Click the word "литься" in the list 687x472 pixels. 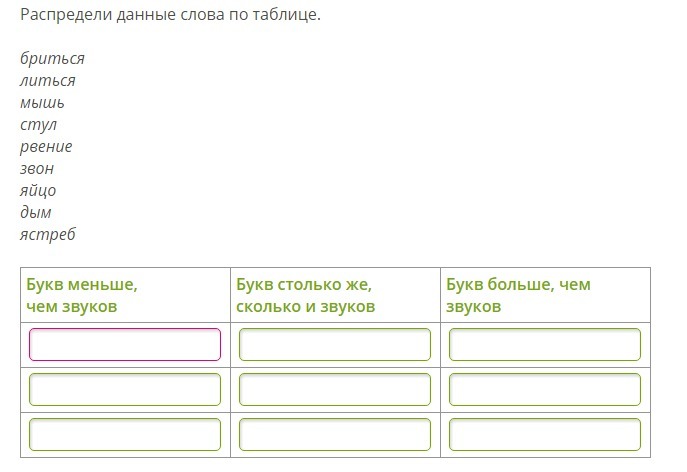(48, 80)
